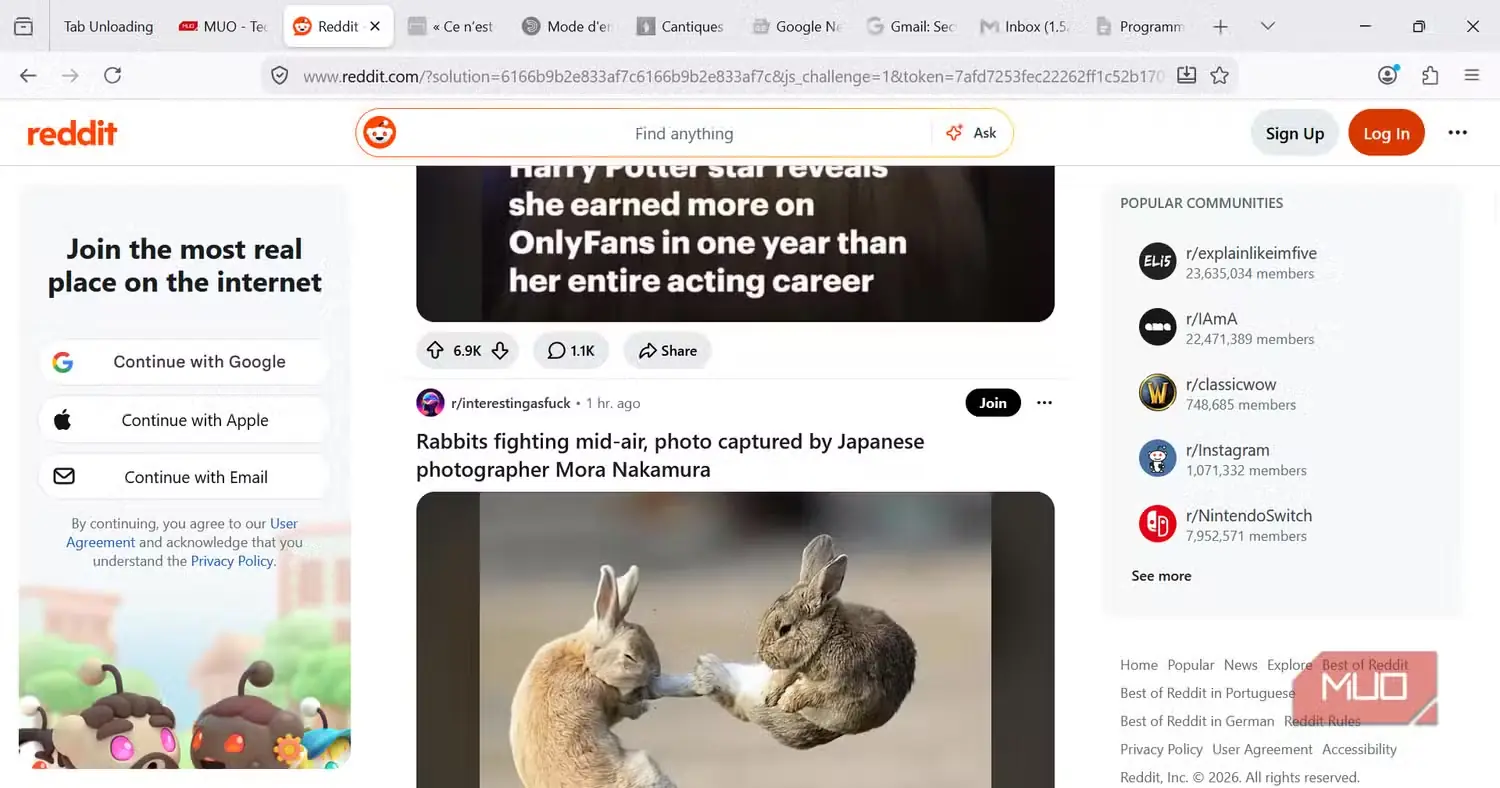Image resolution: width=1500 pixels, height=788 pixels.
Task: Click the r/classicwow community icon
Action: (x=1158, y=393)
